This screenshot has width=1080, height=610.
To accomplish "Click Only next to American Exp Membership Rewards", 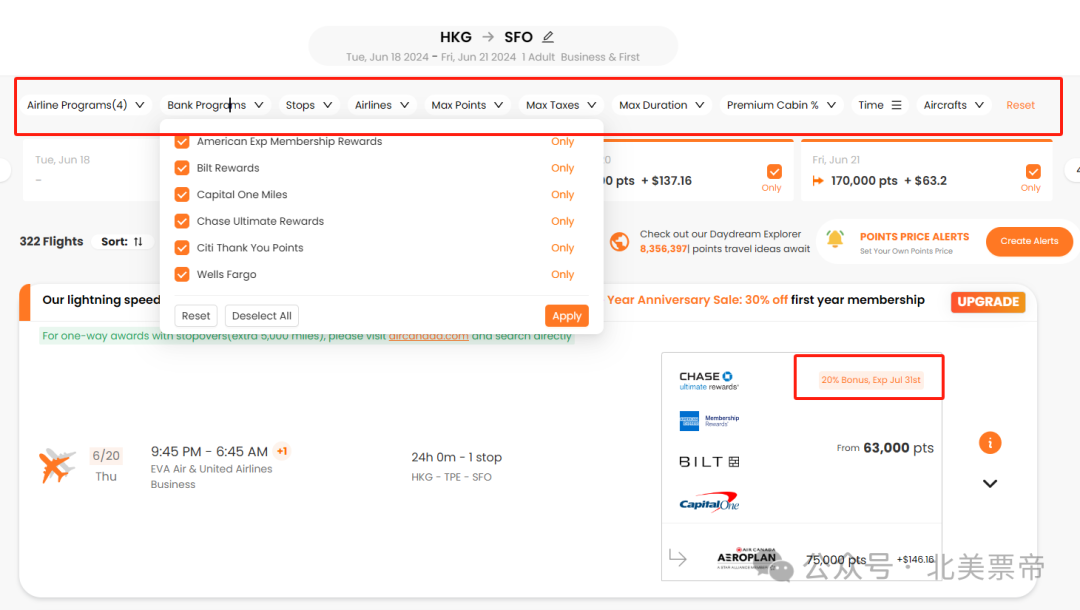I will click(562, 141).
